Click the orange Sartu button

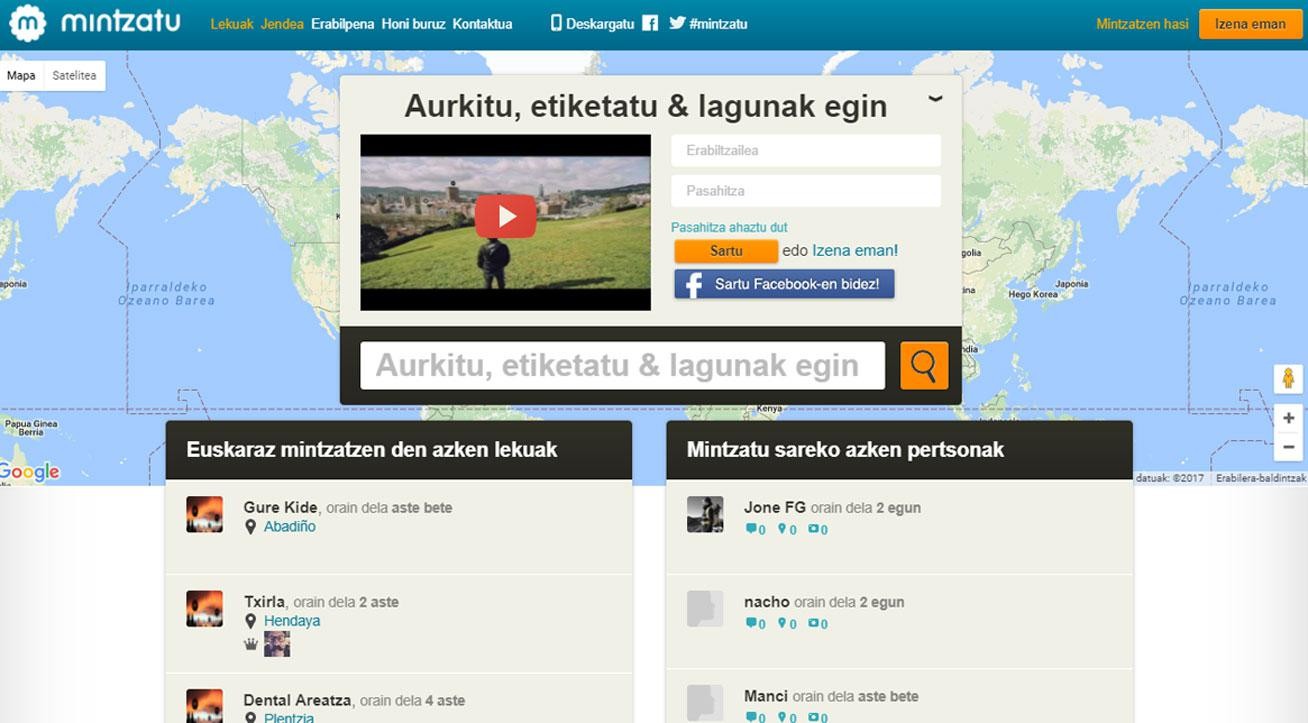[726, 251]
